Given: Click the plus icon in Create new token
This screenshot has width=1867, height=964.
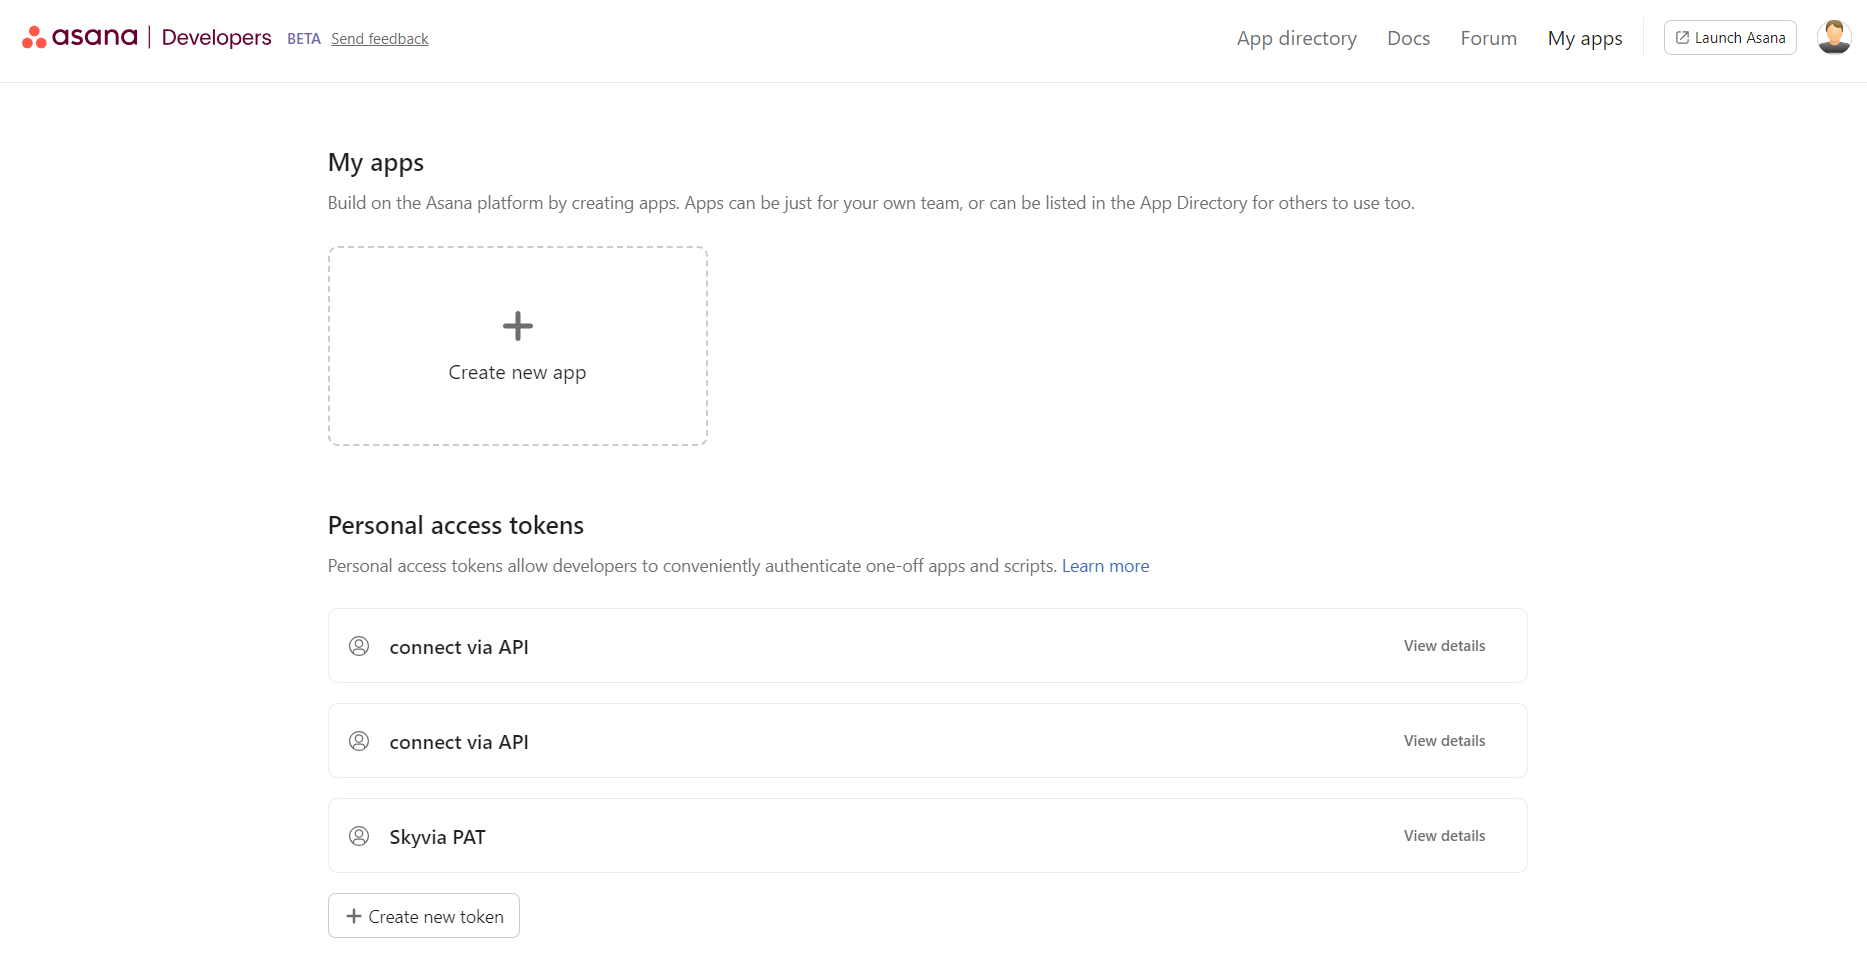Looking at the screenshot, I should 353,915.
